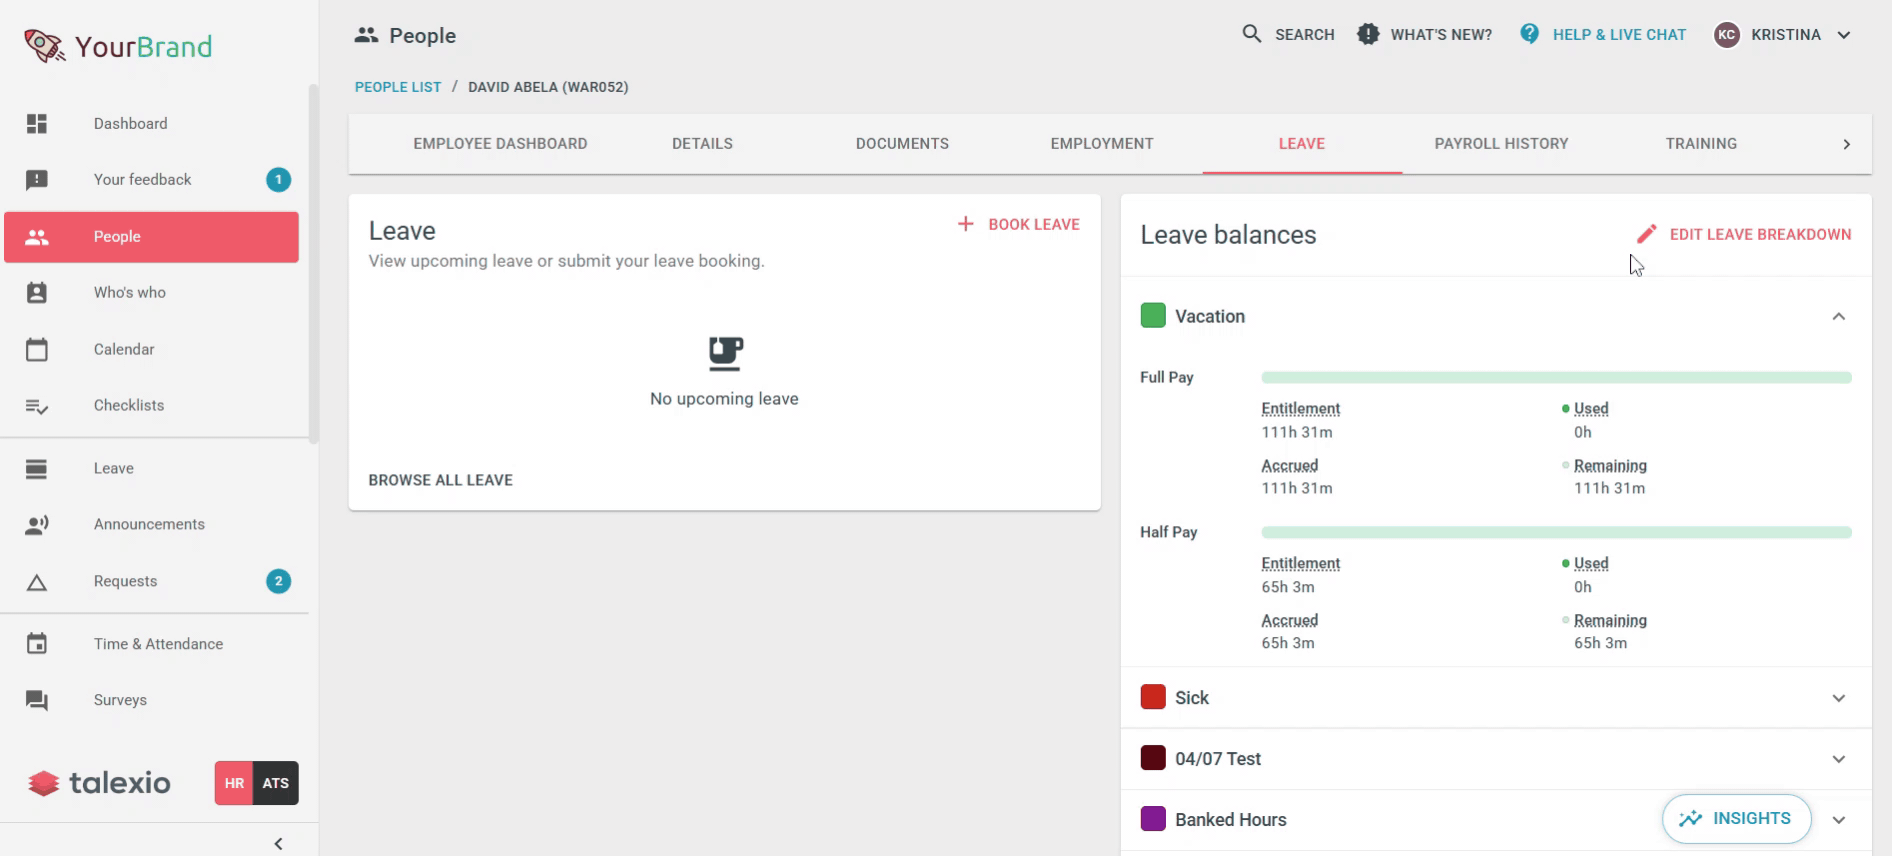Open Help & Live Chat

1603,34
